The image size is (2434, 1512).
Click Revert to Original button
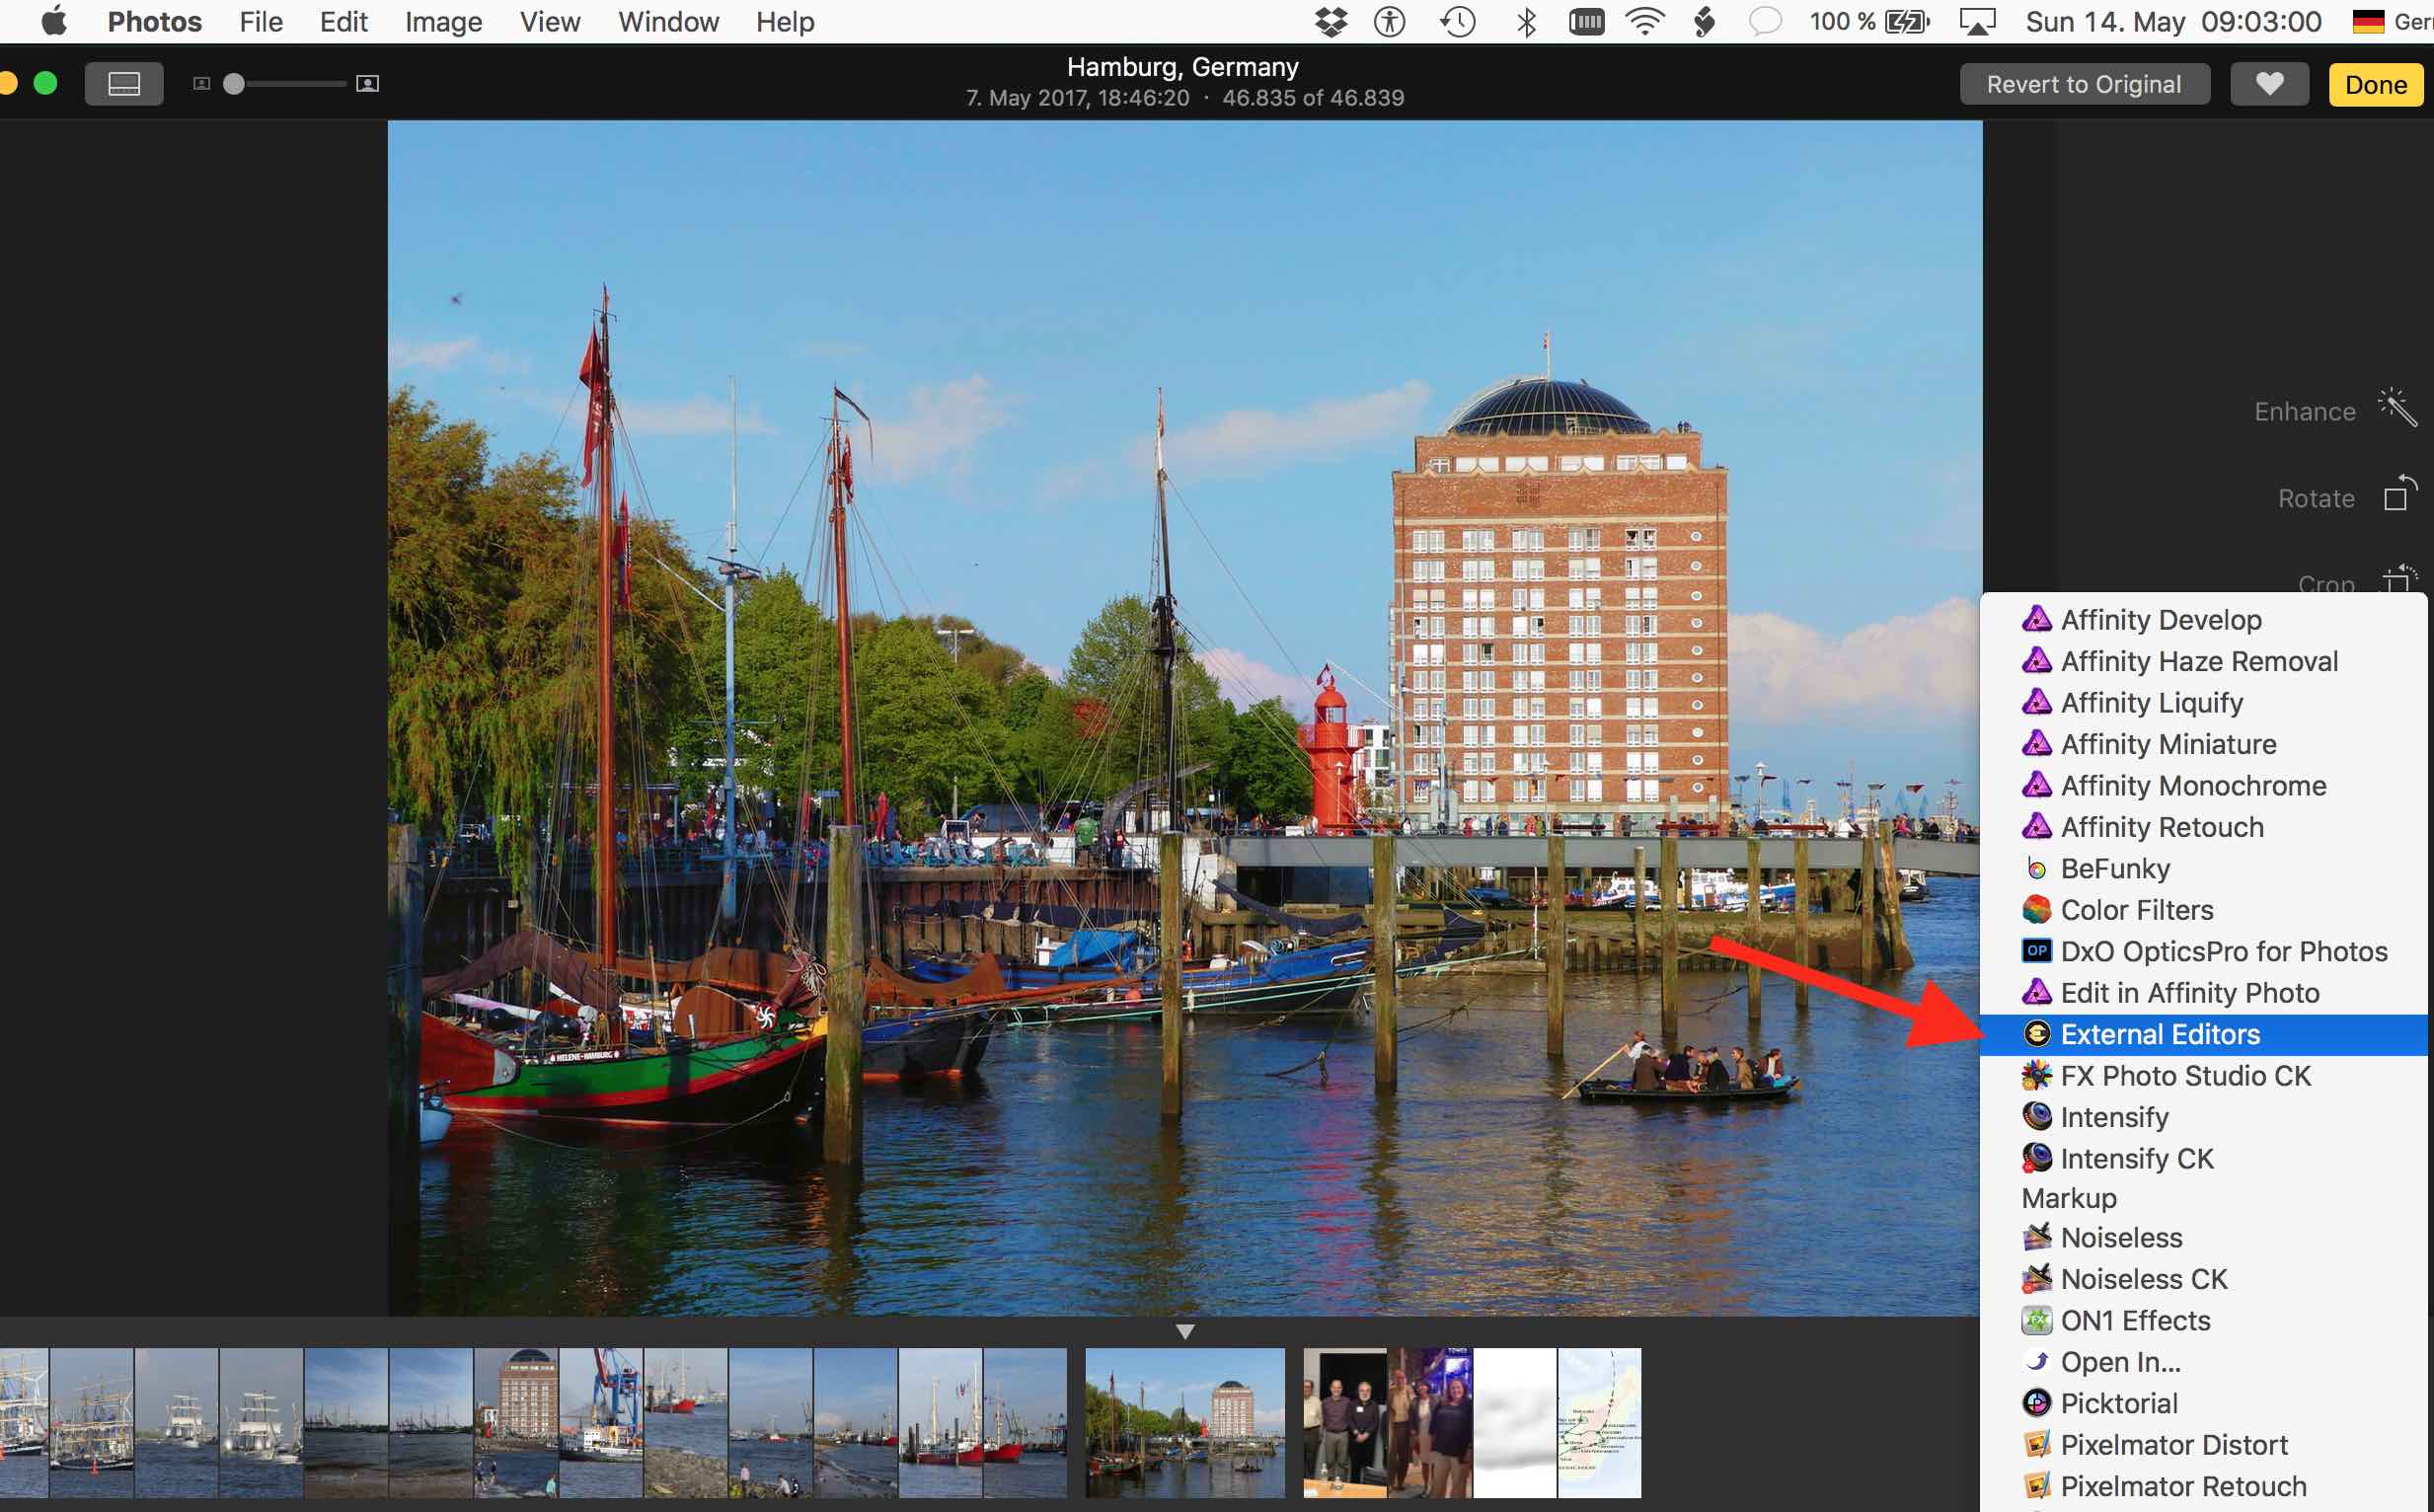pos(2083,84)
